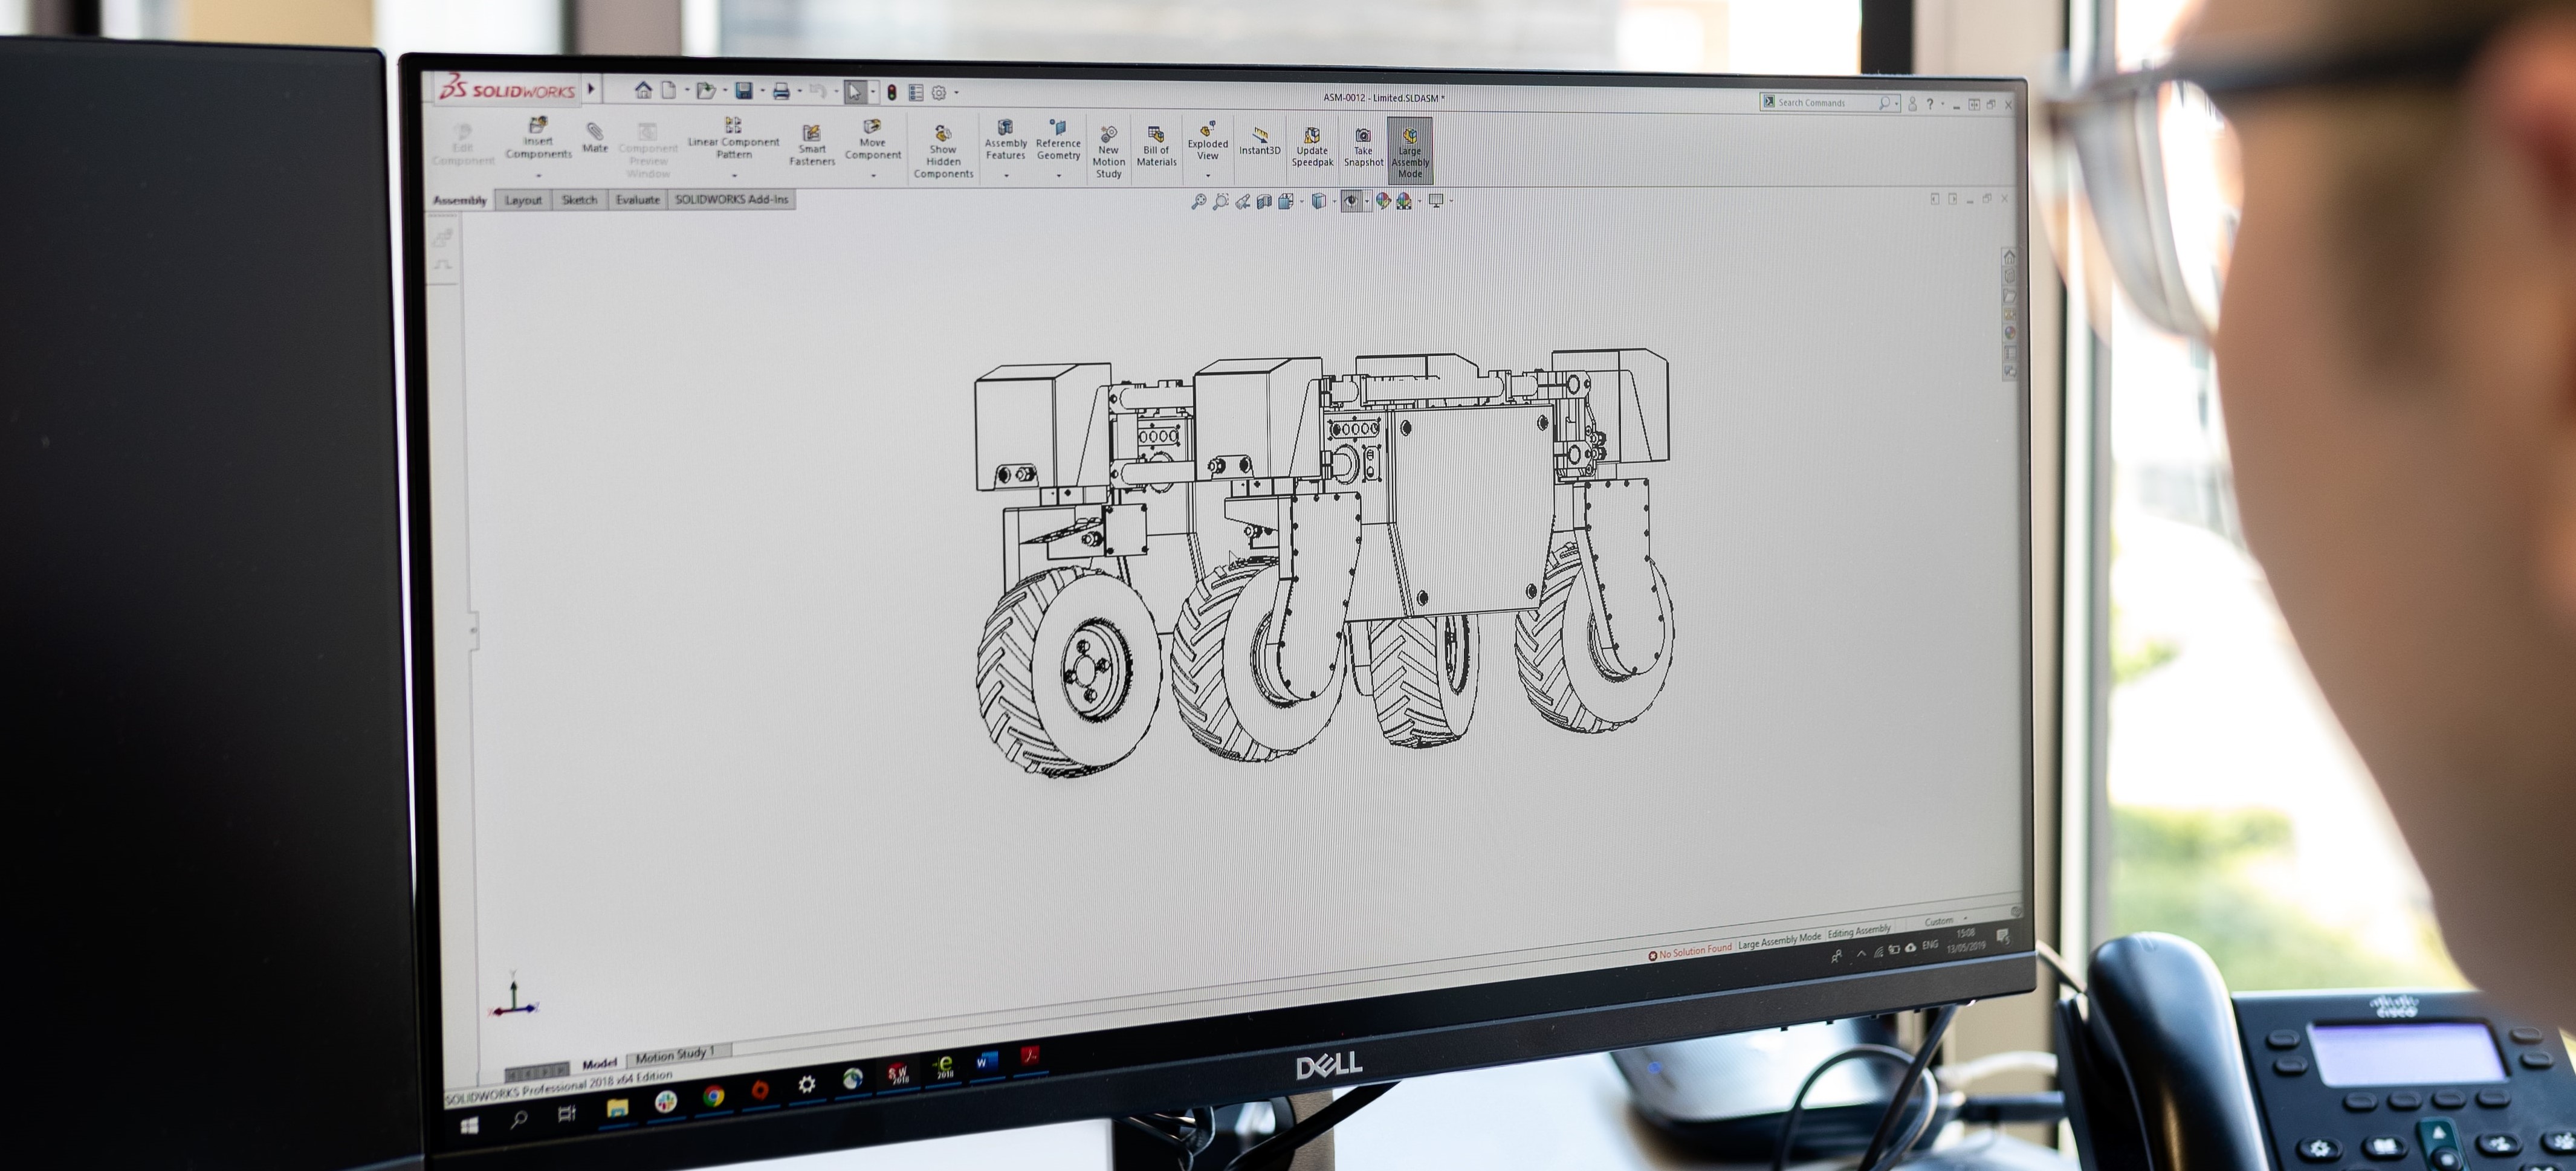The image size is (2576, 1171).
Task: Toggle Hide/Show Items eye button
Action: click(x=1351, y=201)
